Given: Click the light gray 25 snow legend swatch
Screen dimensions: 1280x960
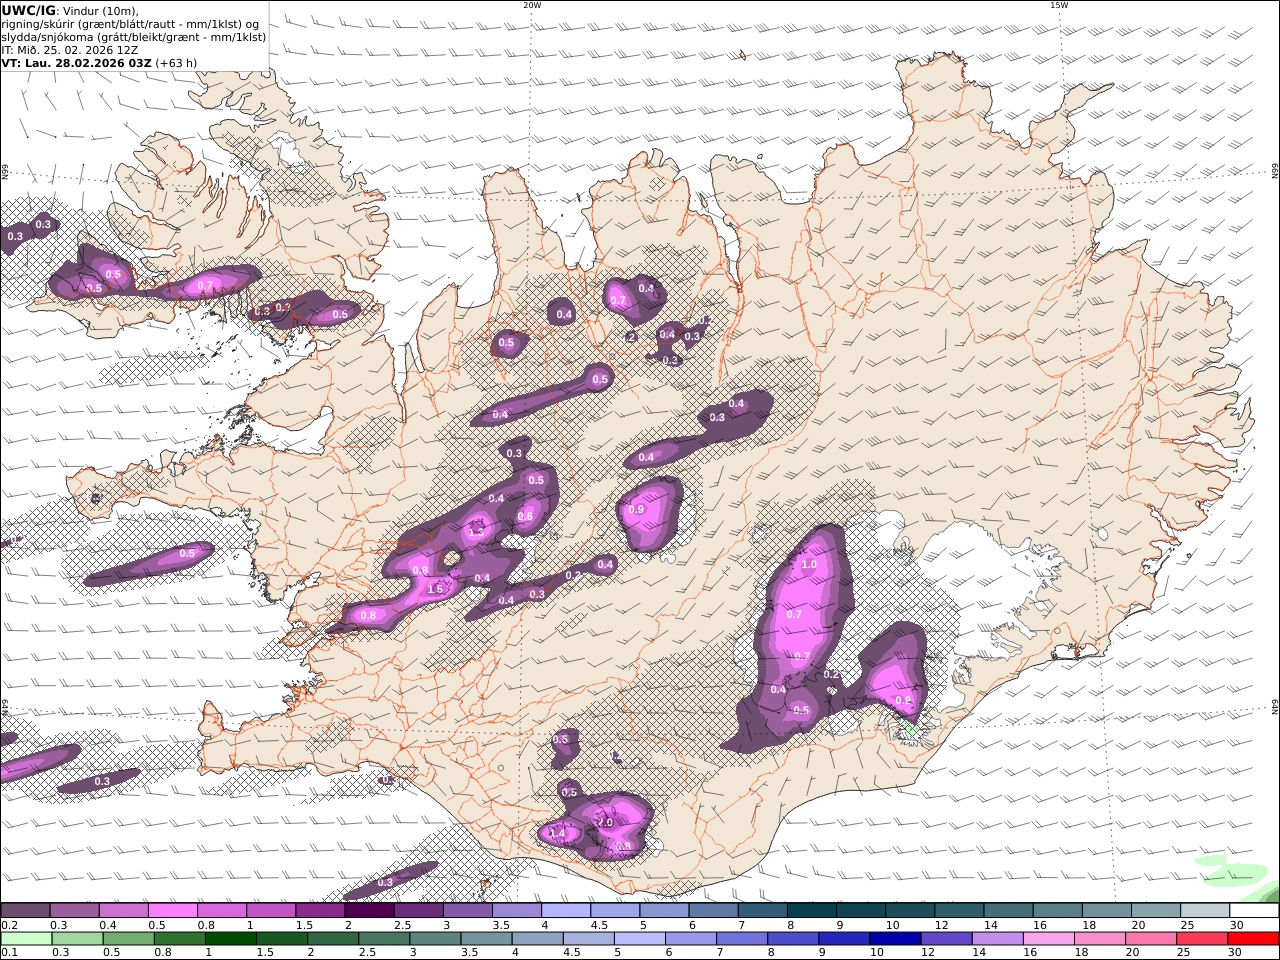Looking at the screenshot, I should (1205, 911).
